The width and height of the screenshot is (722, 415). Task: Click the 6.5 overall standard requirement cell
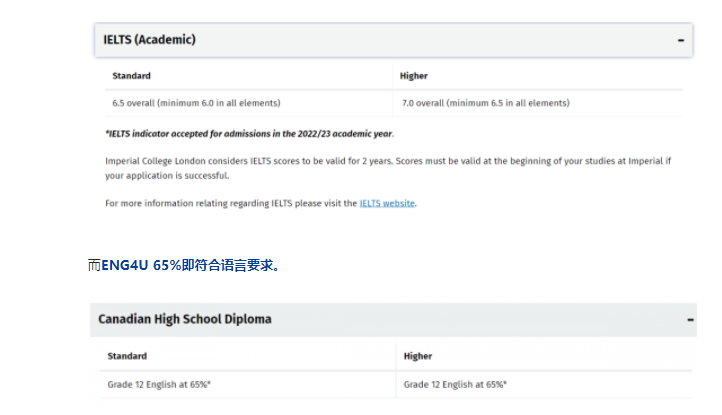click(196, 103)
